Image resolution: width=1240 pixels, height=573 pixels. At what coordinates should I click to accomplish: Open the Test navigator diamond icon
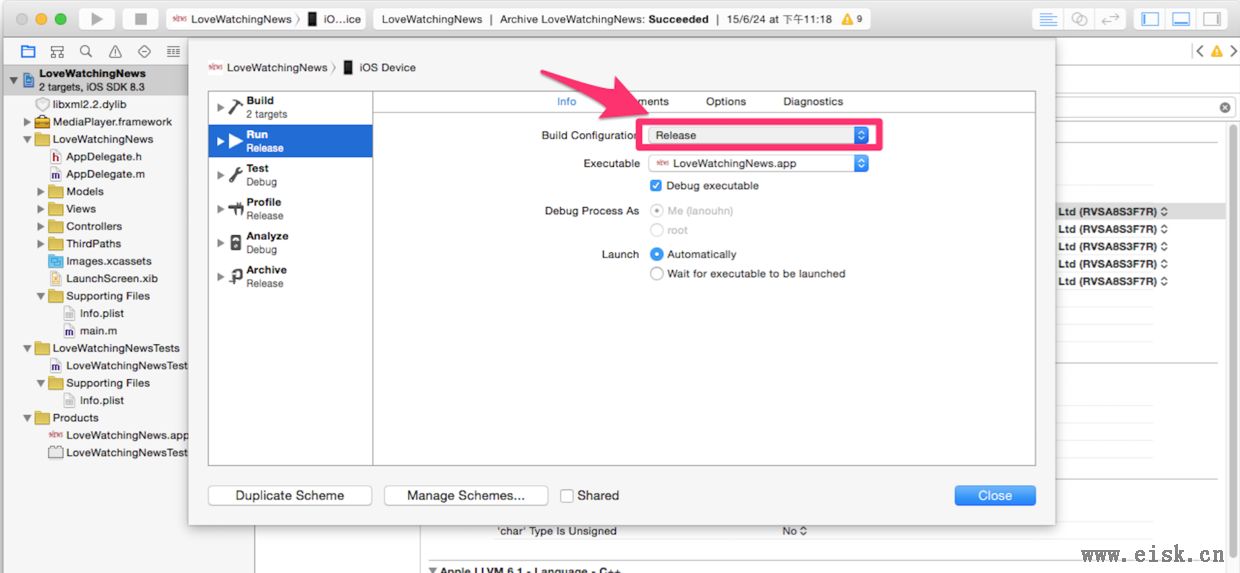pos(144,51)
